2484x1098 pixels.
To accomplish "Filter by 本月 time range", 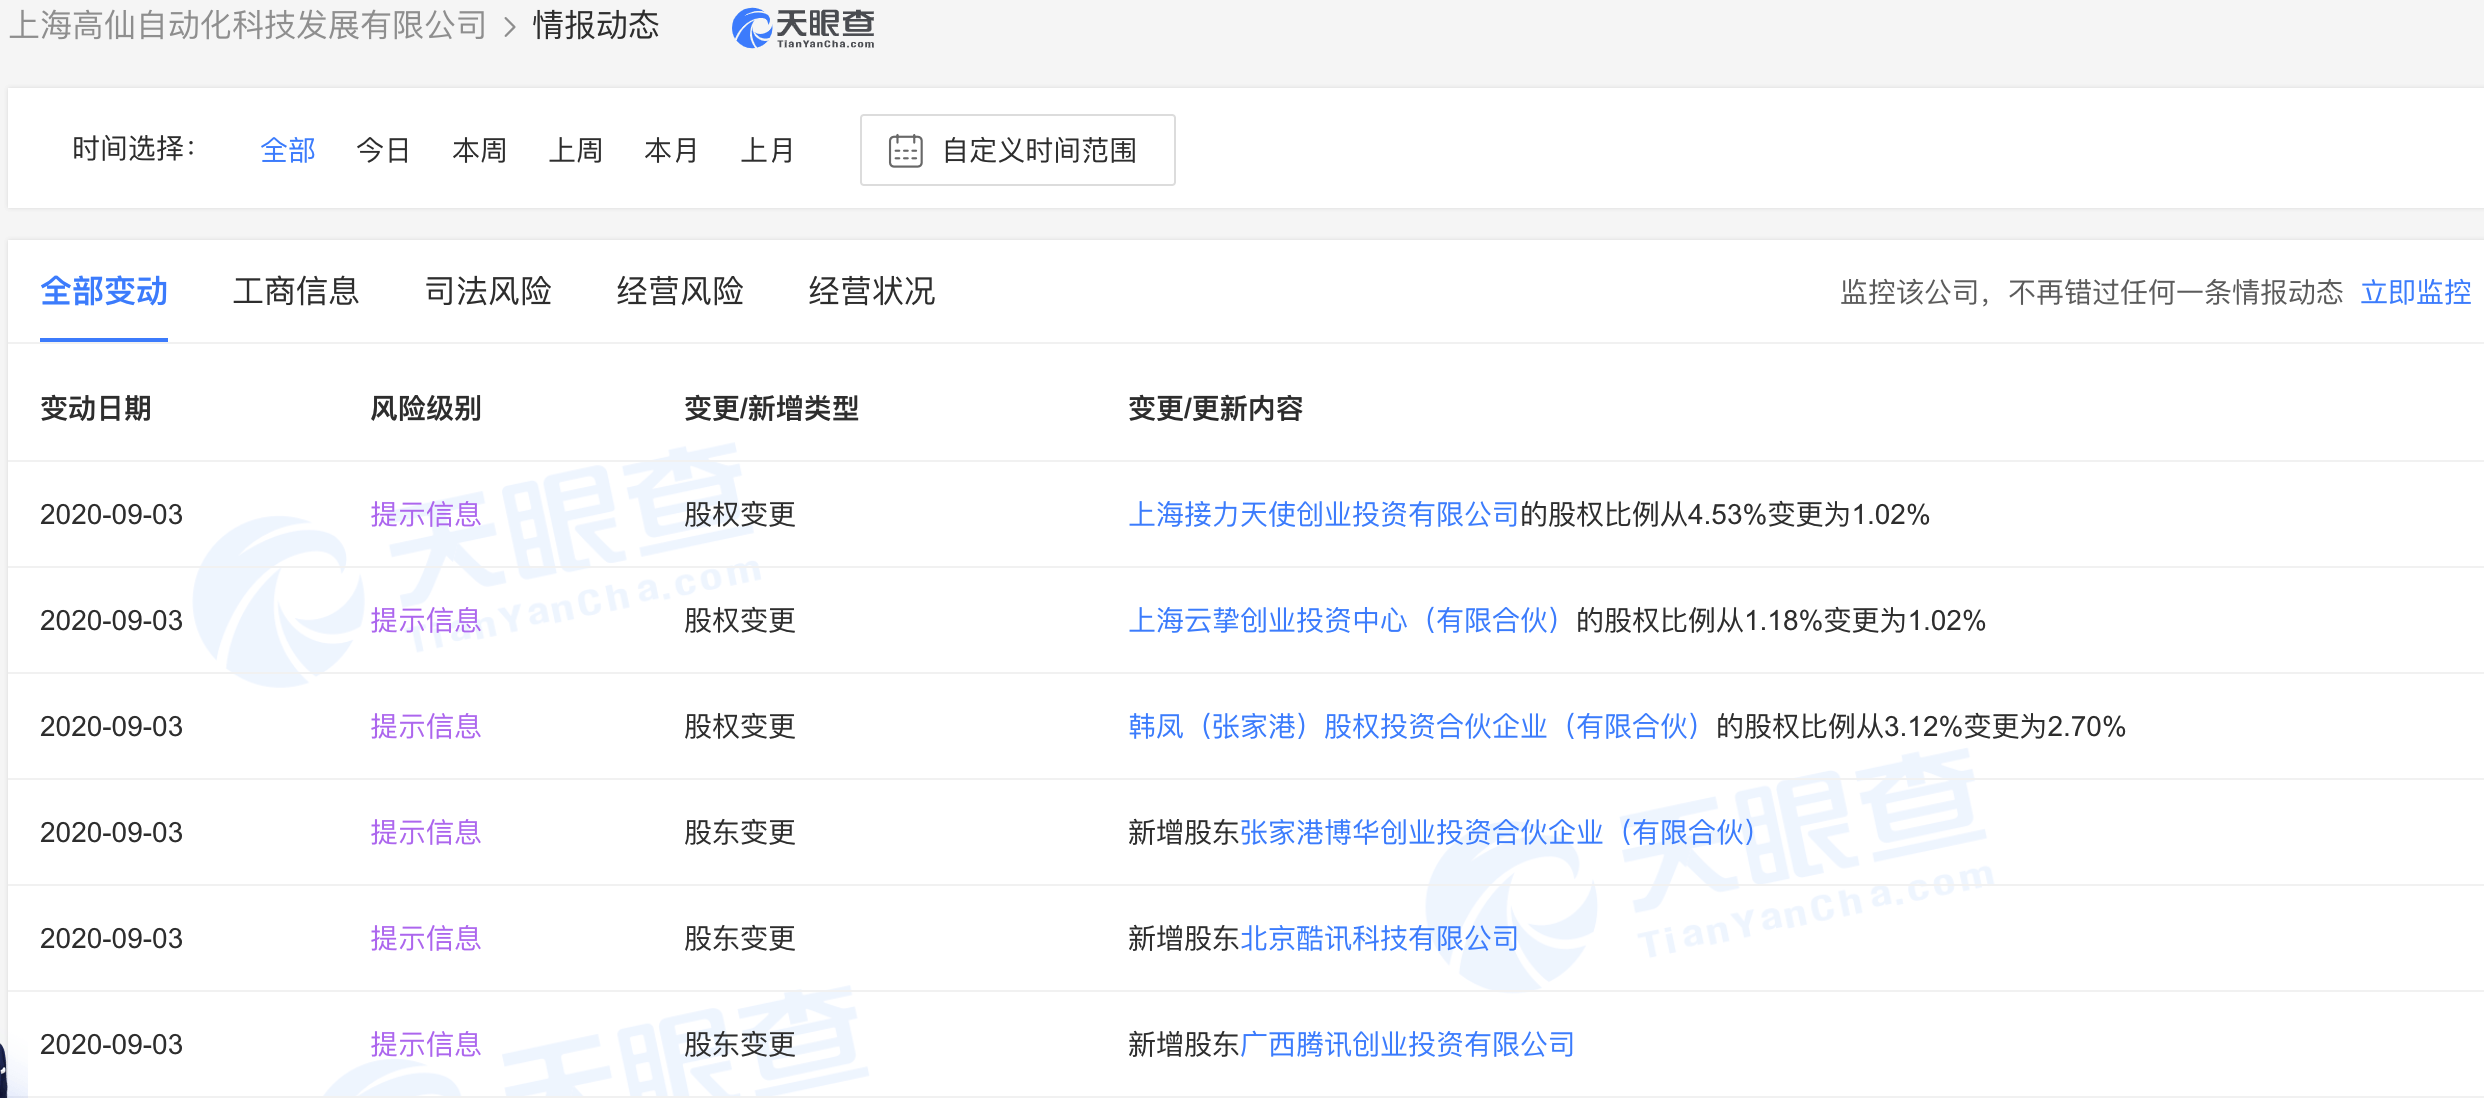I will click(x=671, y=151).
